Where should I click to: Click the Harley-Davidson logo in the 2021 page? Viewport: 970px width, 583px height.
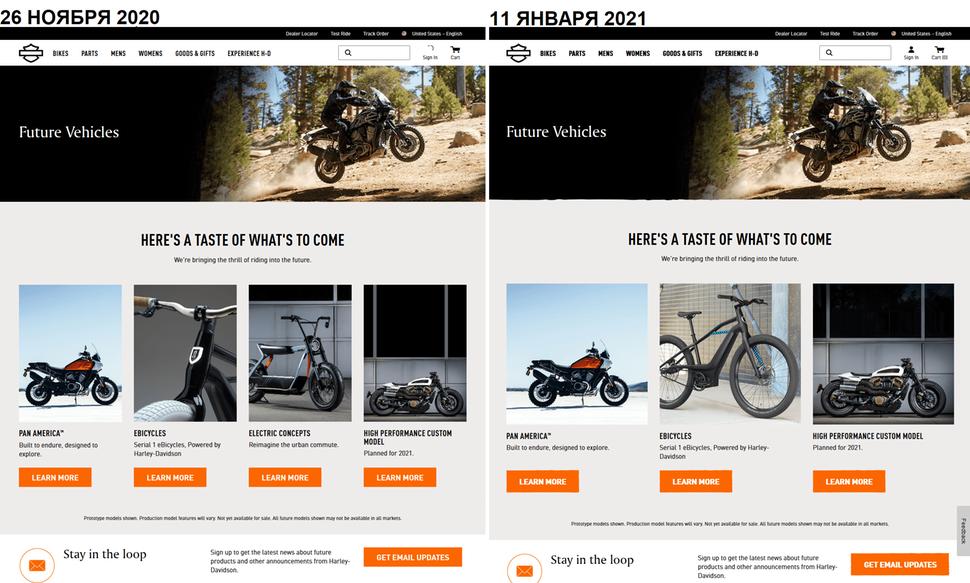[518, 53]
